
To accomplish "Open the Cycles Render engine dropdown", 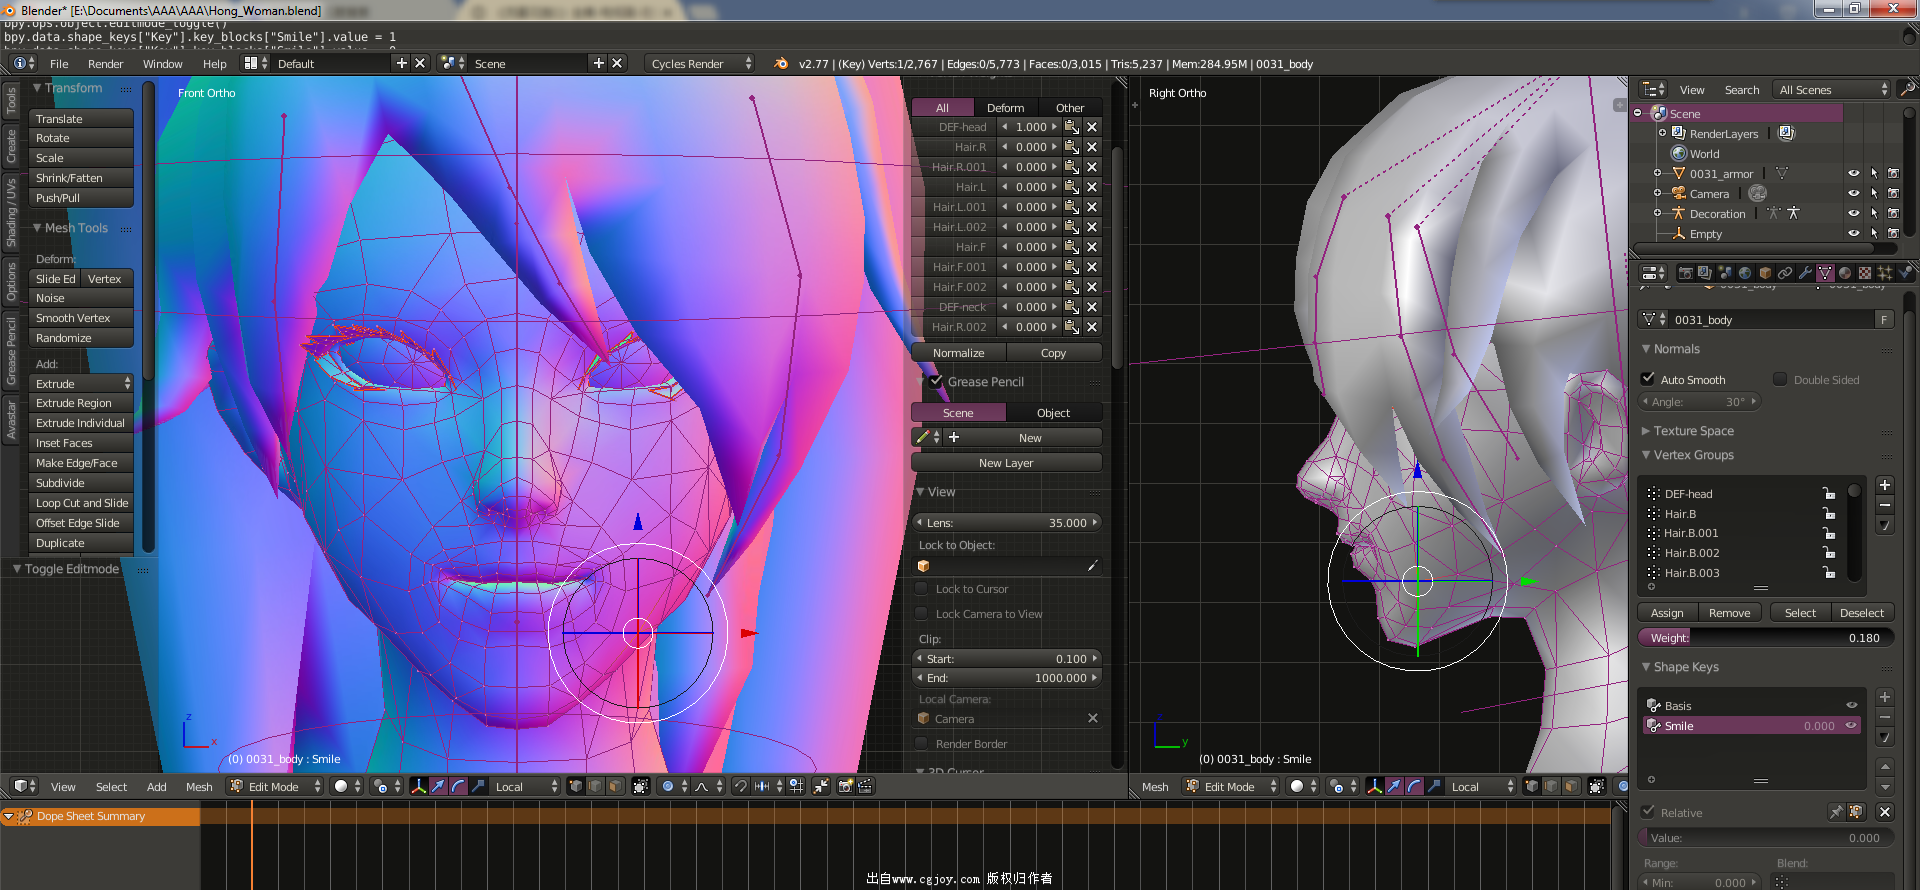I will tap(699, 63).
